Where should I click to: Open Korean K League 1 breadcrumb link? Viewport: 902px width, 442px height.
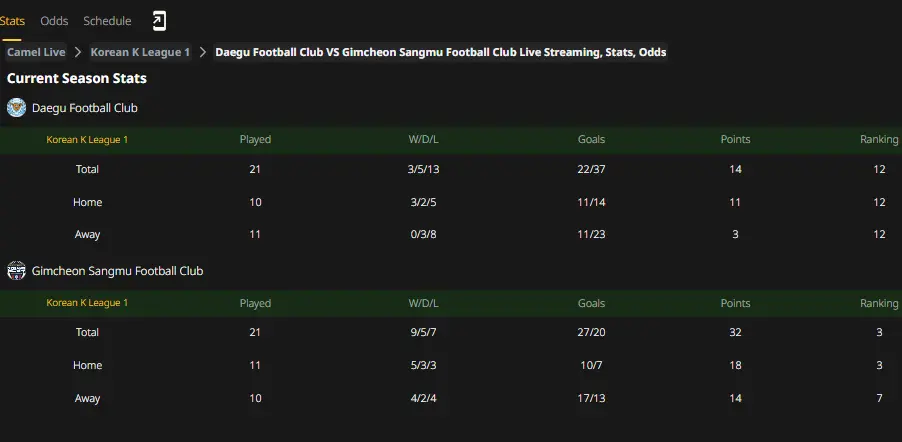[x=140, y=52]
